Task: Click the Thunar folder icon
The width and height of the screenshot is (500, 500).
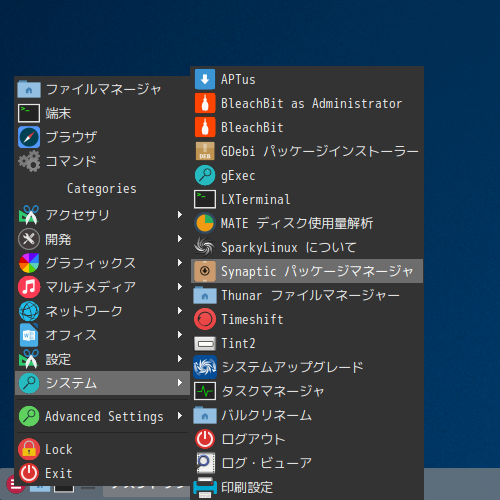Action: click(x=205, y=295)
